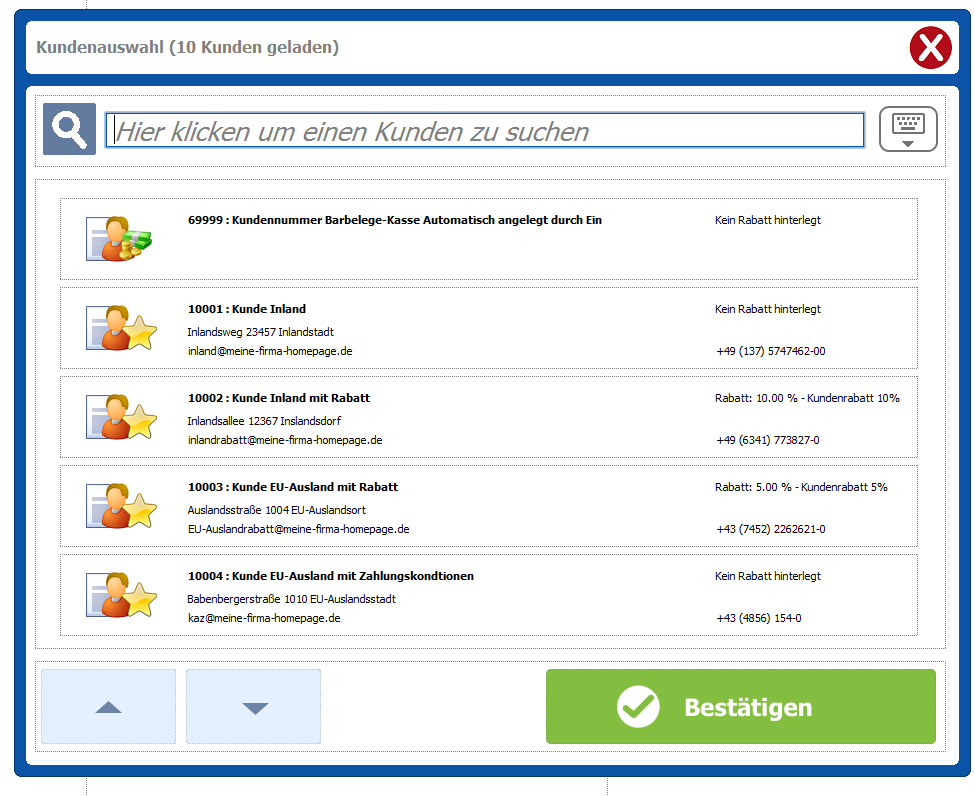This screenshot has height=796, width=975.
Task: Select customer 10001 Kunde Inland
Action: point(247,309)
